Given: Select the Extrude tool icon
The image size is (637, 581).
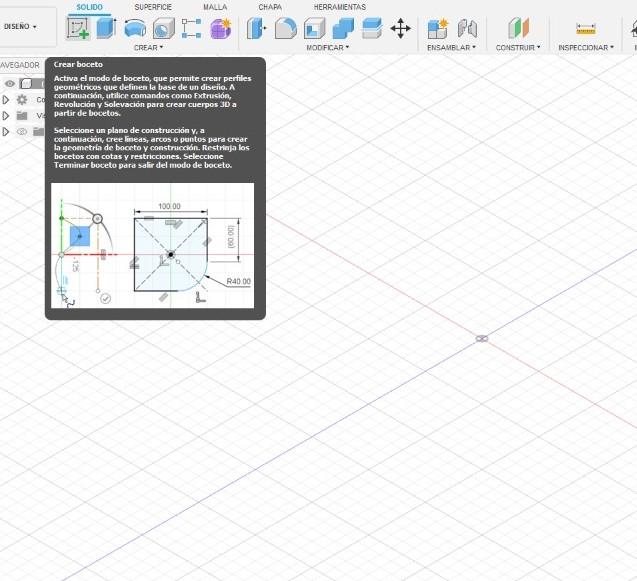Looking at the screenshot, I should pyautogui.click(x=106, y=28).
